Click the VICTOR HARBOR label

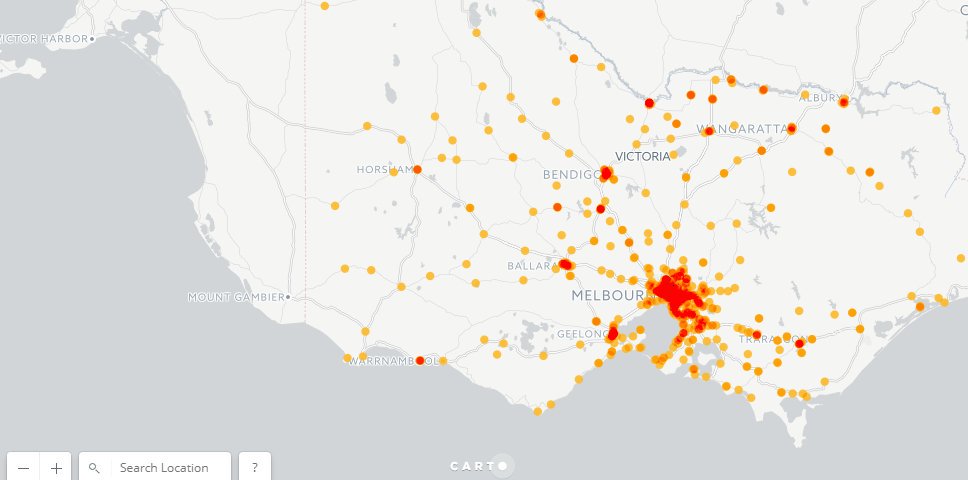pyautogui.click(x=44, y=38)
